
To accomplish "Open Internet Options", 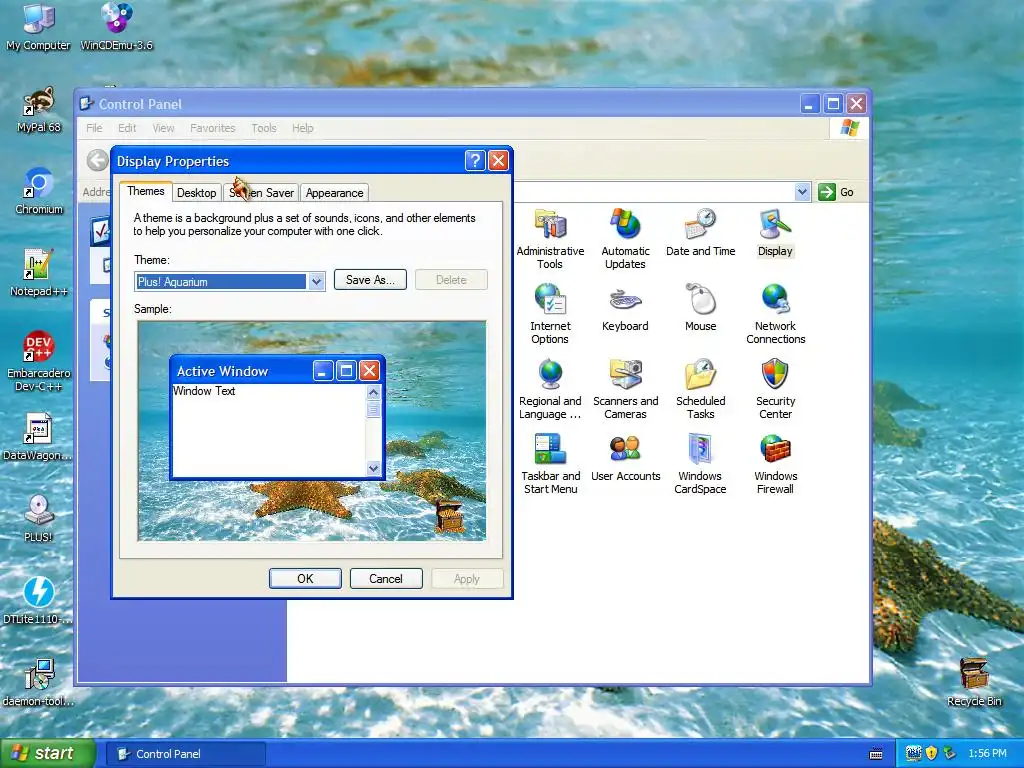I will click(550, 314).
